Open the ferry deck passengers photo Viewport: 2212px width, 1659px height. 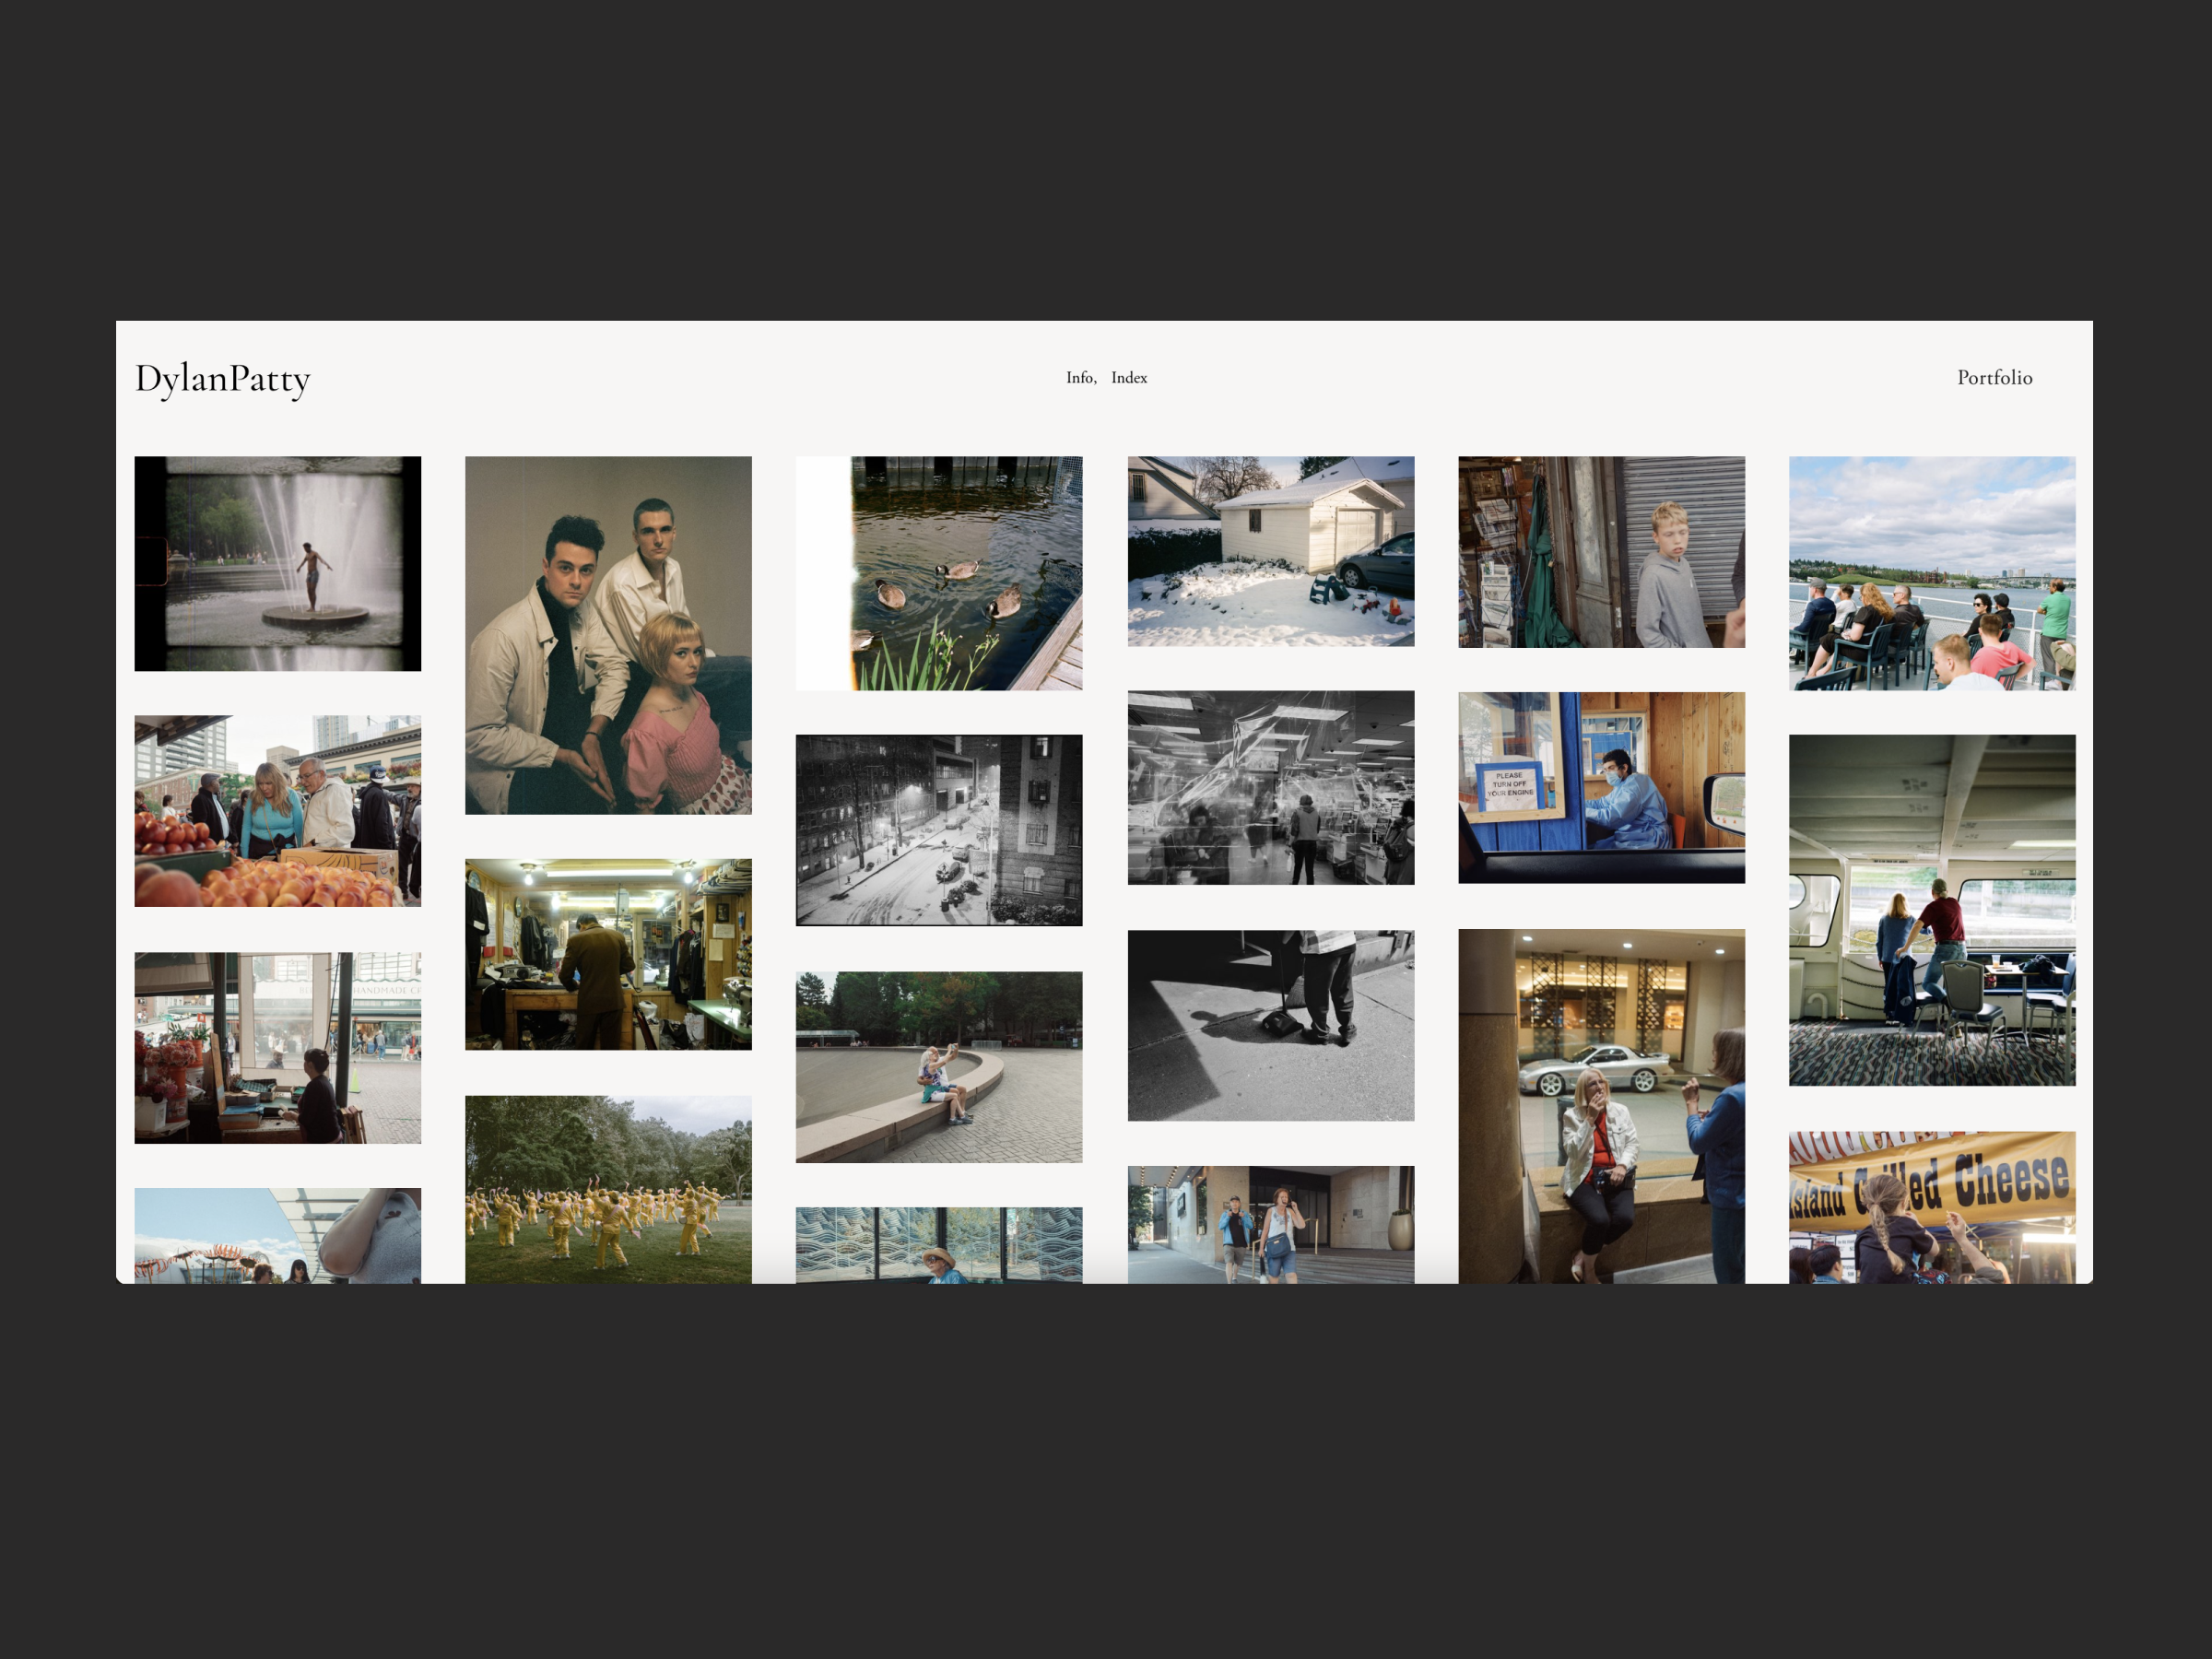1931,573
